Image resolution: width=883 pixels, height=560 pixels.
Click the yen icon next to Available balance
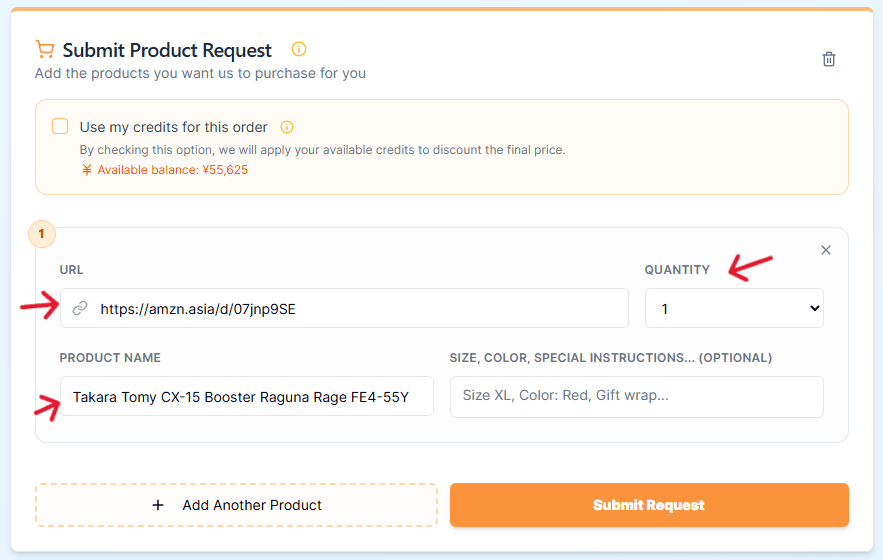(x=87, y=170)
